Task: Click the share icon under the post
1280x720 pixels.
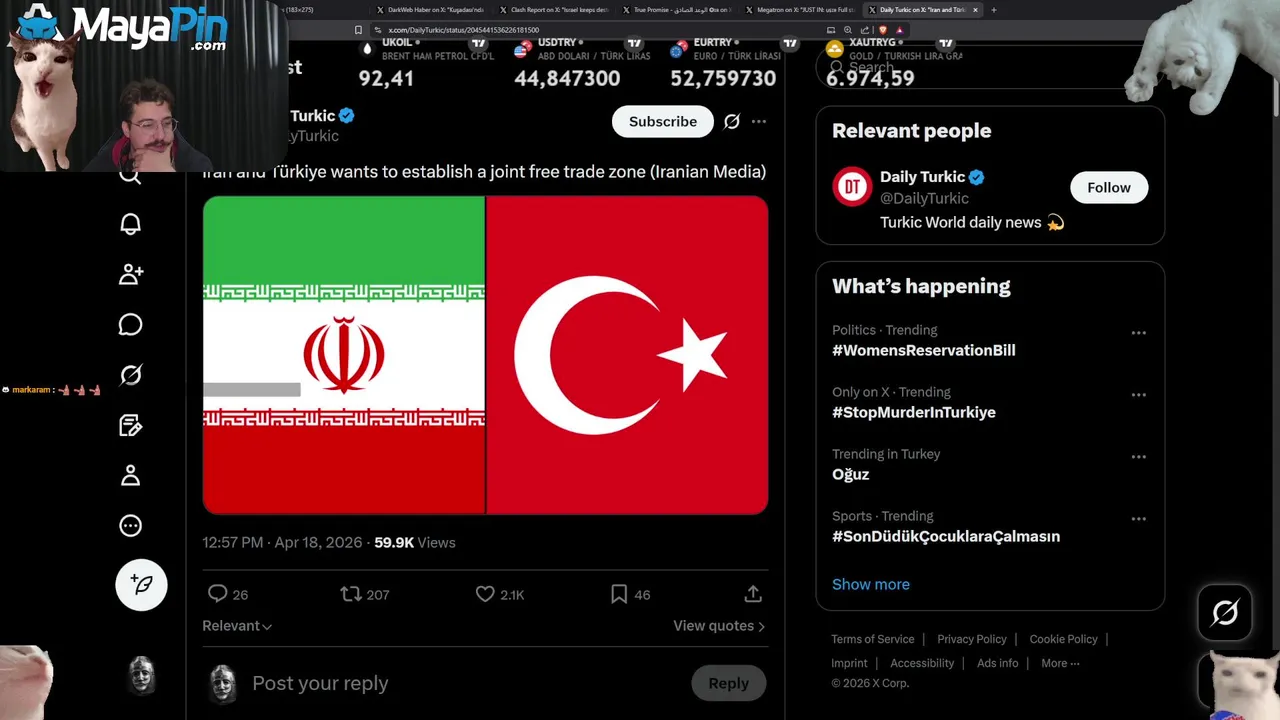Action: 753,594
